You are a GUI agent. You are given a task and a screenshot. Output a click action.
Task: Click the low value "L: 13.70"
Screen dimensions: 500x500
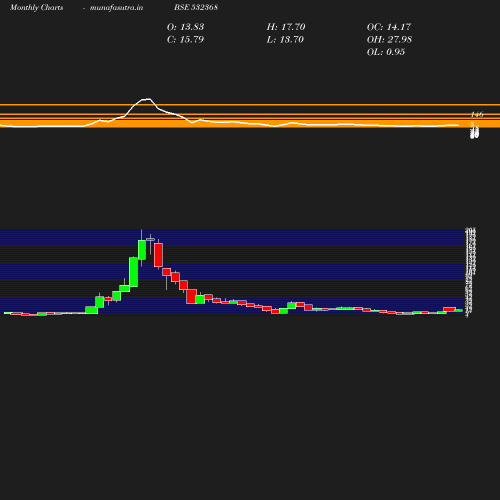click(x=285, y=39)
